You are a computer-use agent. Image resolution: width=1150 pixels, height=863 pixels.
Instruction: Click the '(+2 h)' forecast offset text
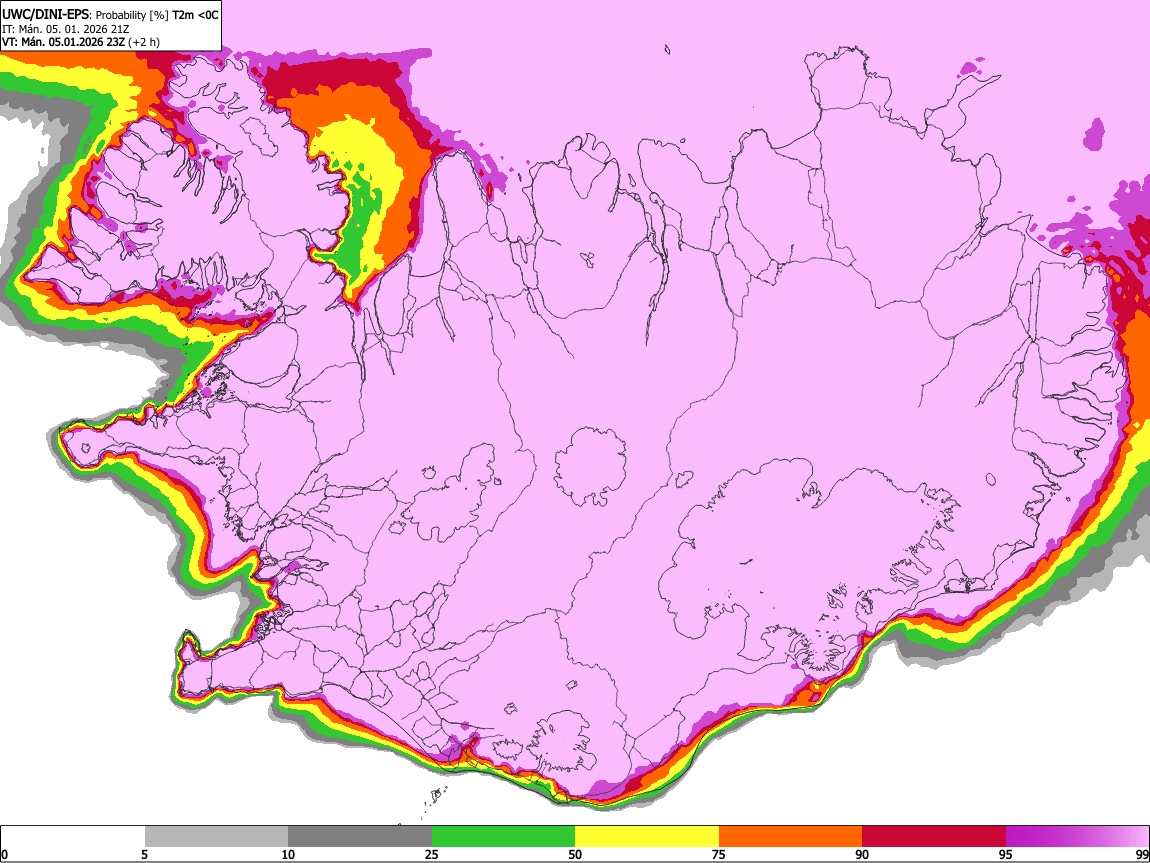143,42
